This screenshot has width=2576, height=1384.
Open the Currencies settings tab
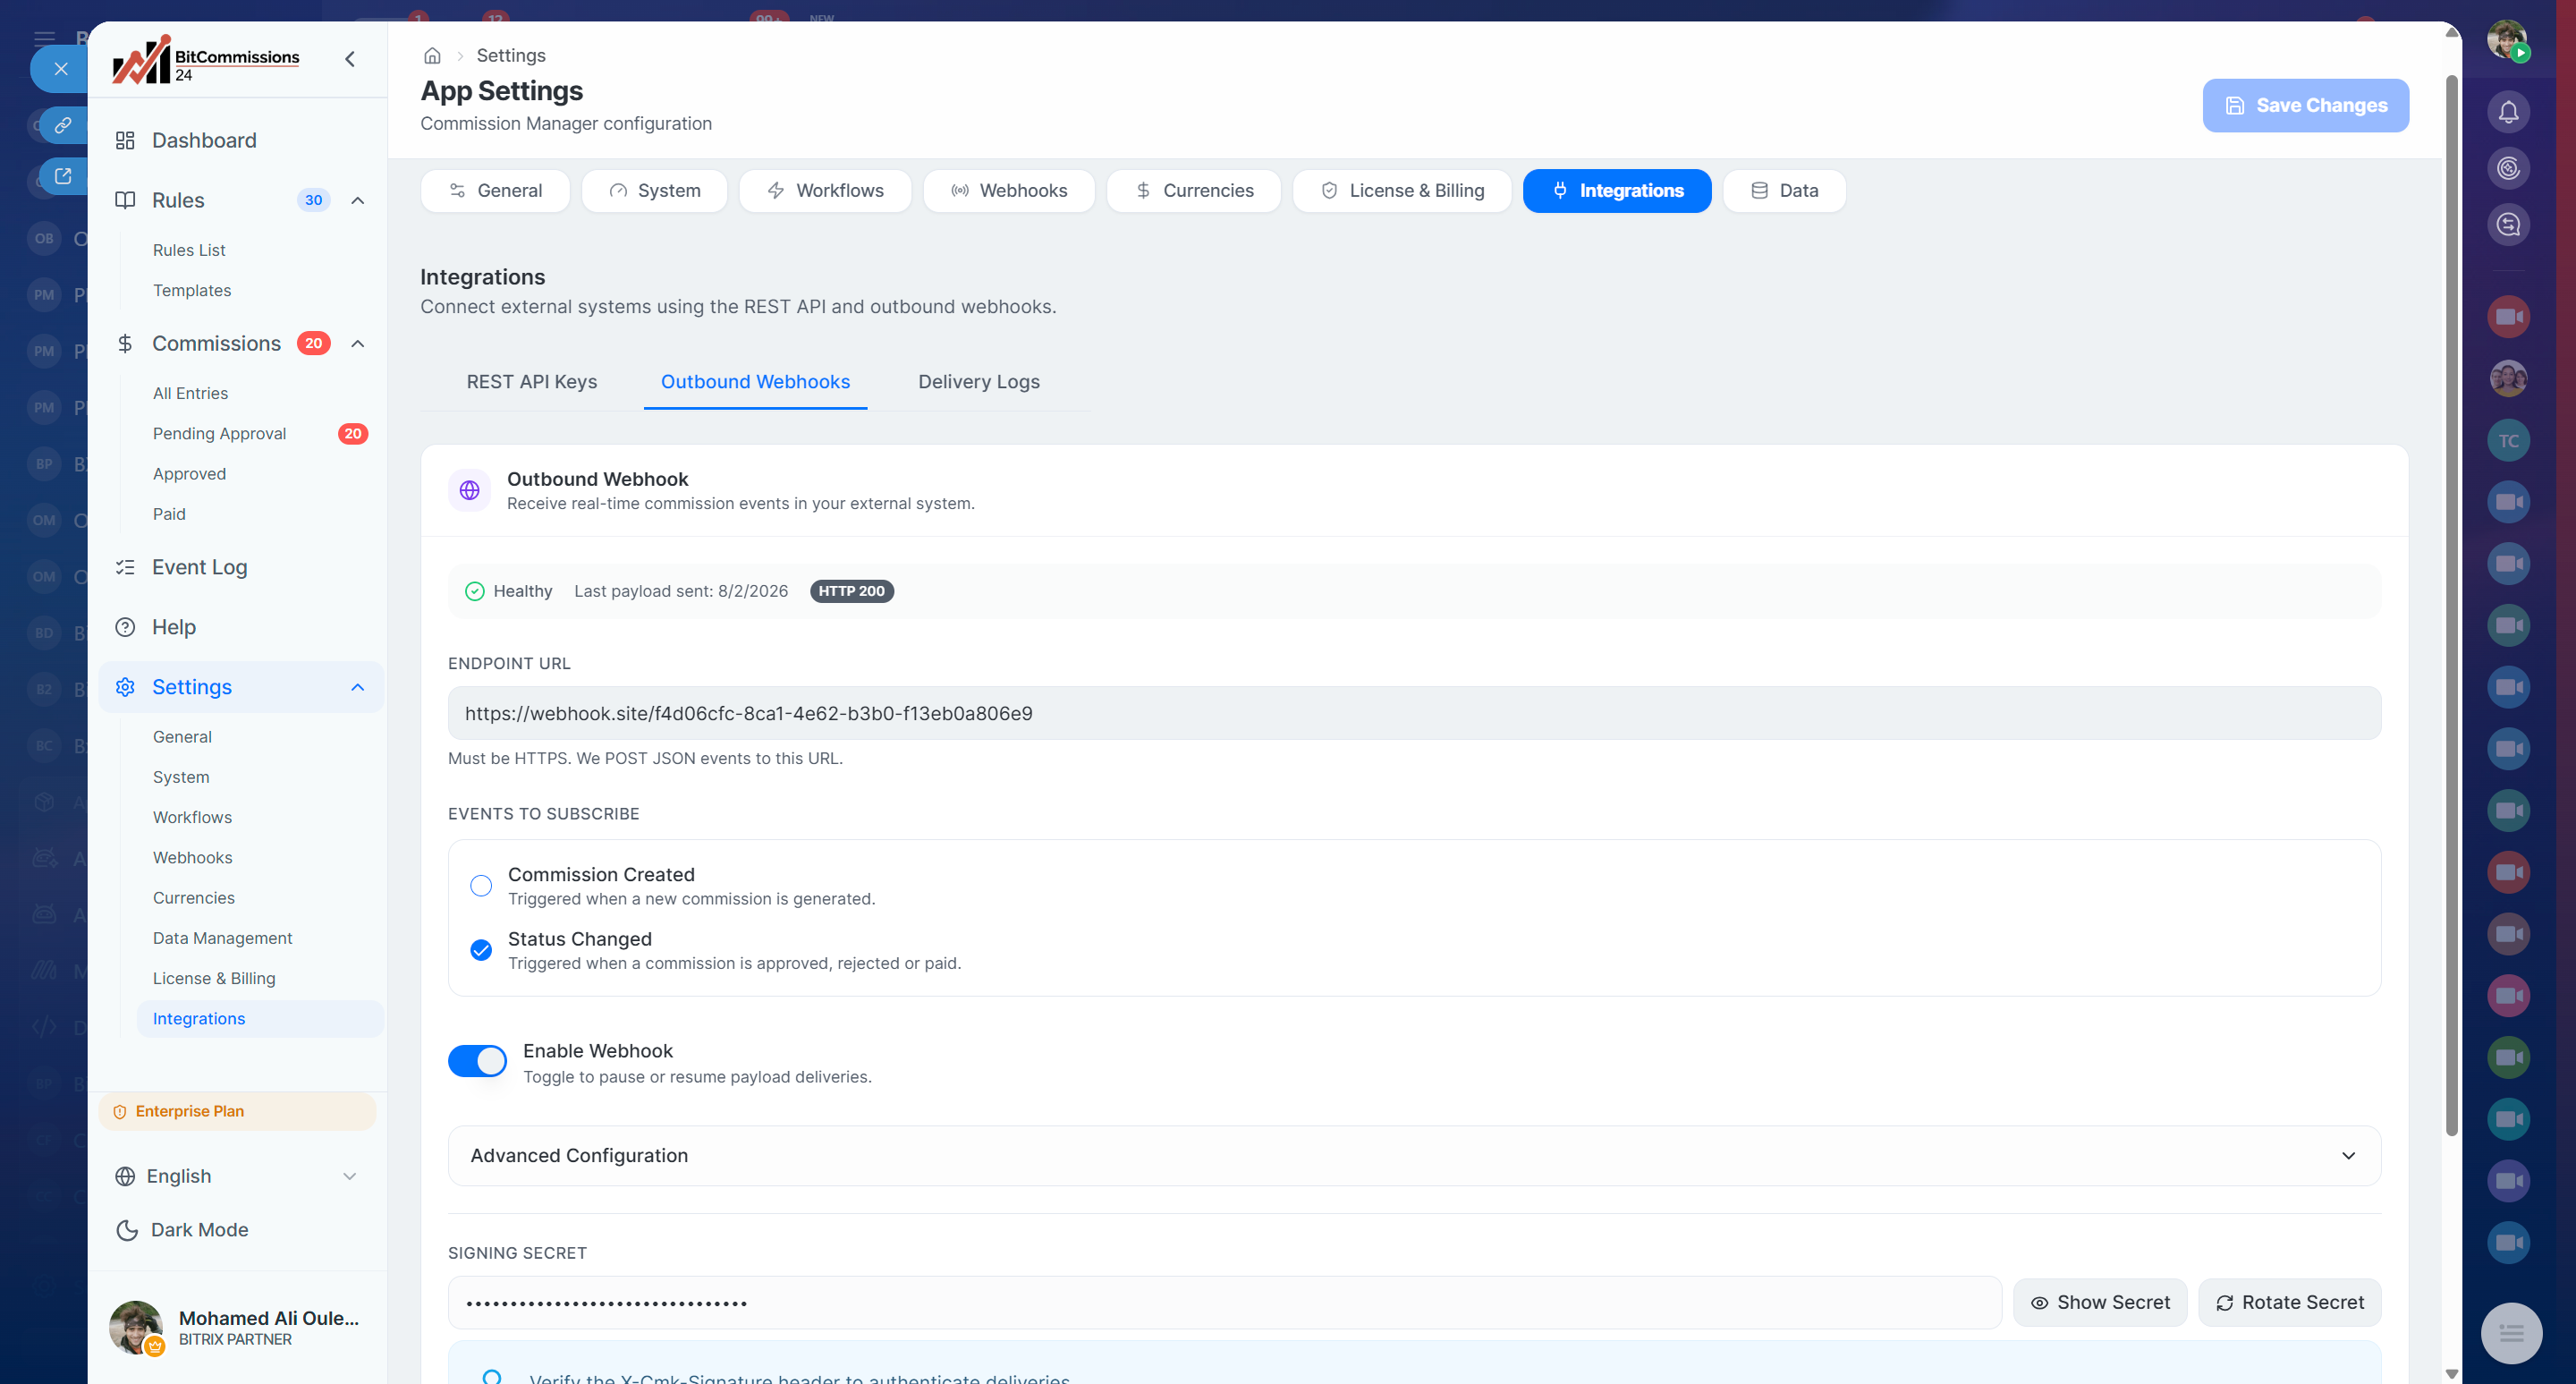click(x=1193, y=191)
